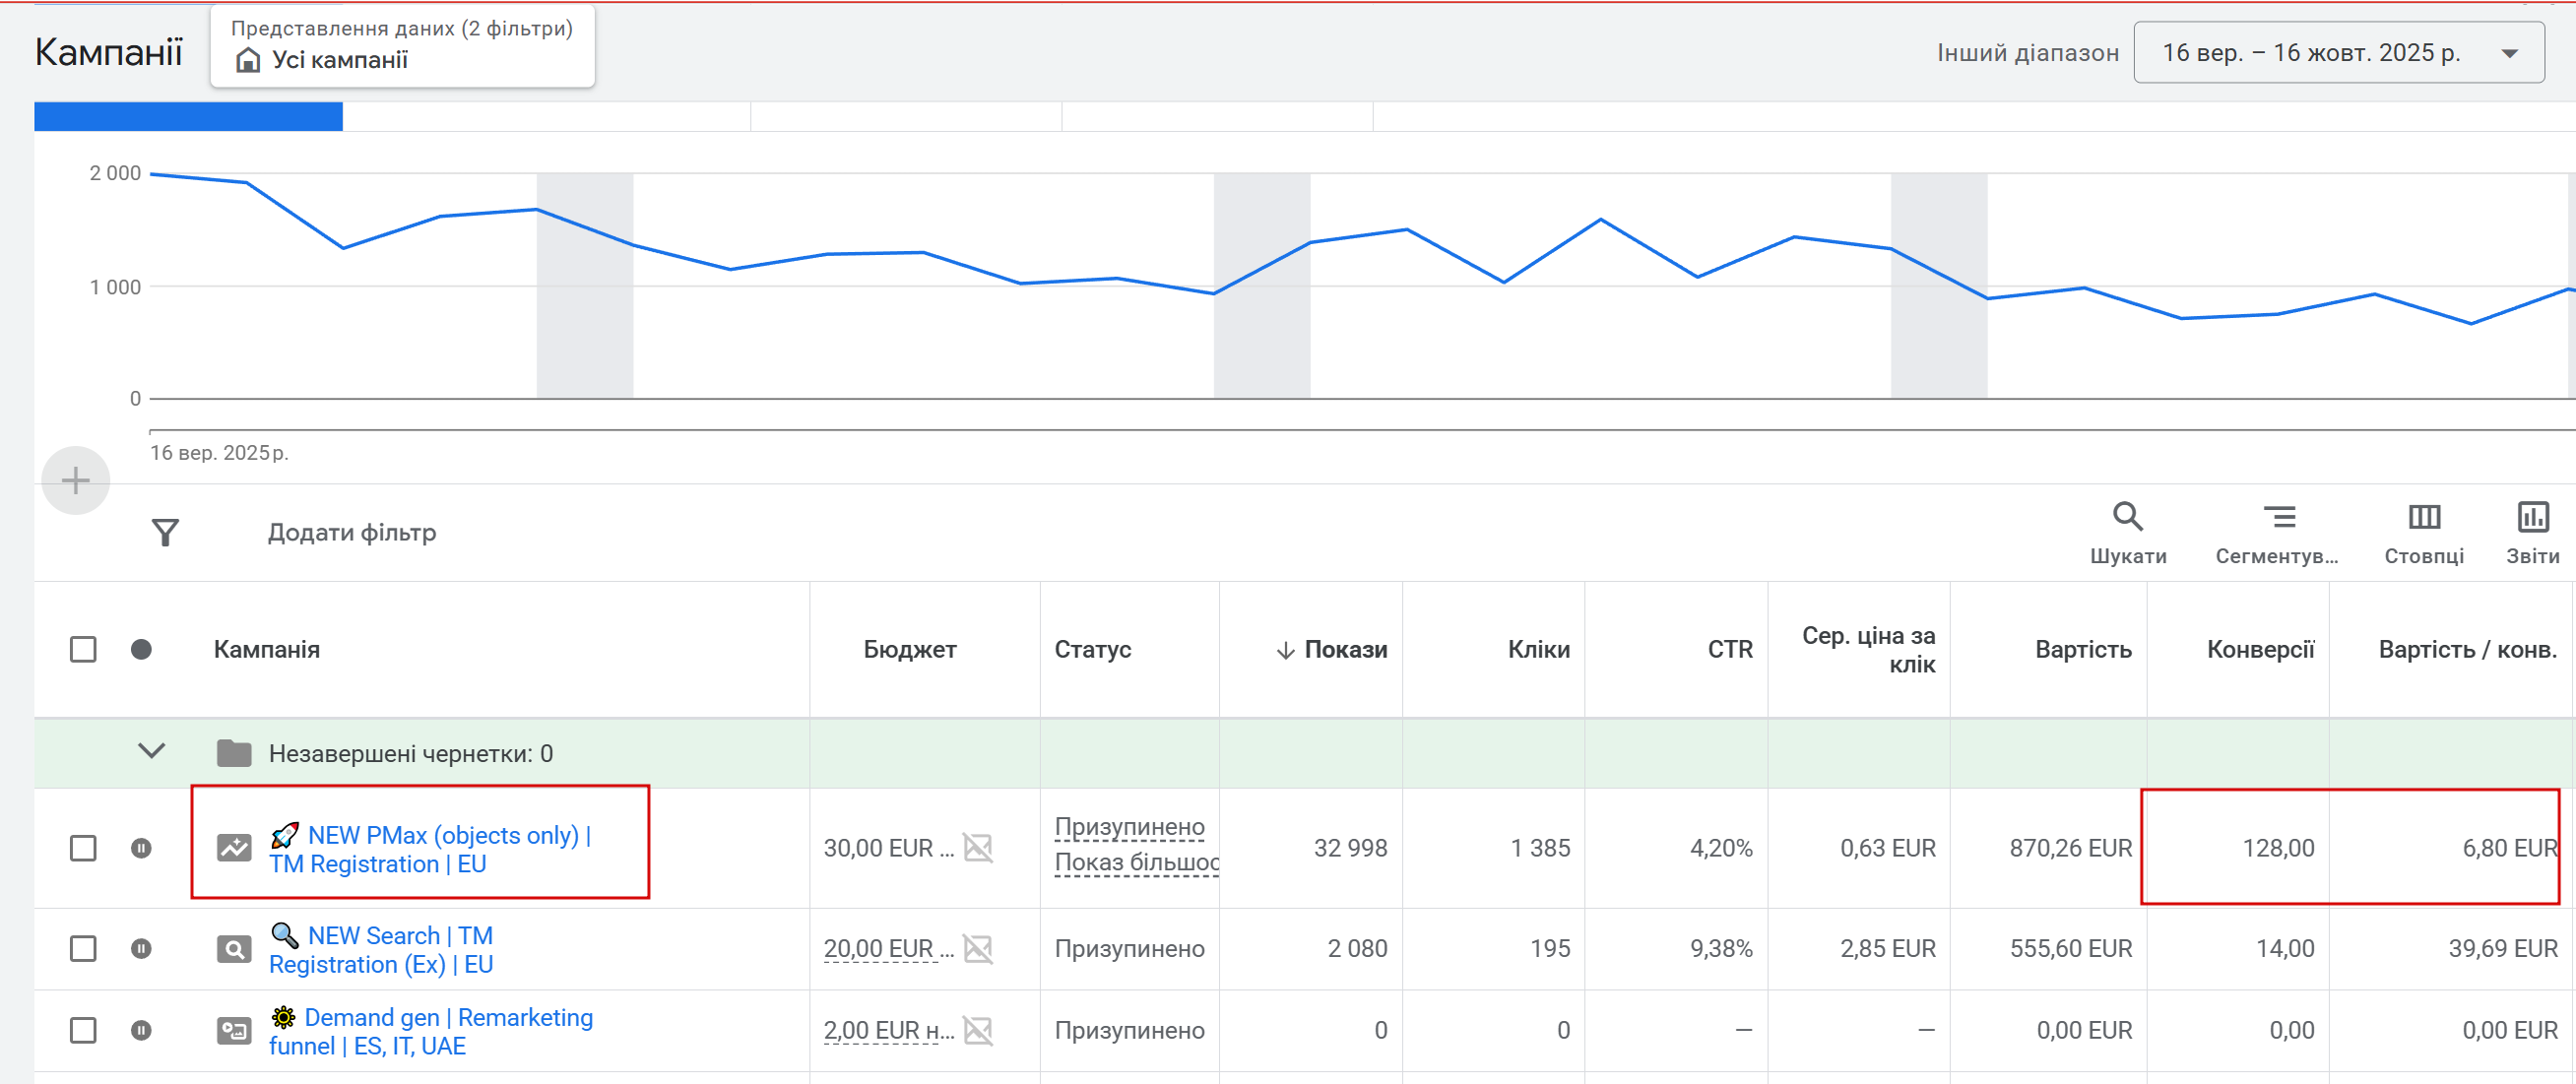Check the NEW PMax campaign checkbox

click(83, 848)
